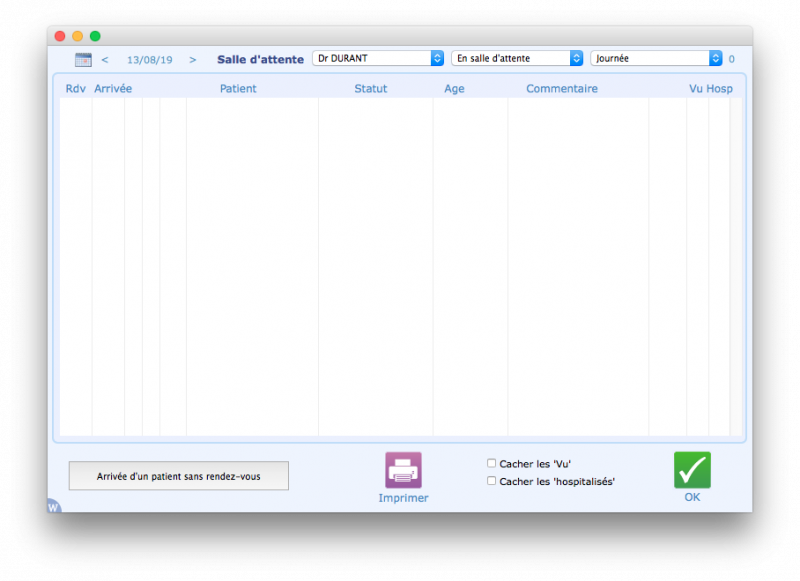This screenshot has width=800, height=581.
Task: Click the Hosp column header
Action: [x=719, y=89]
